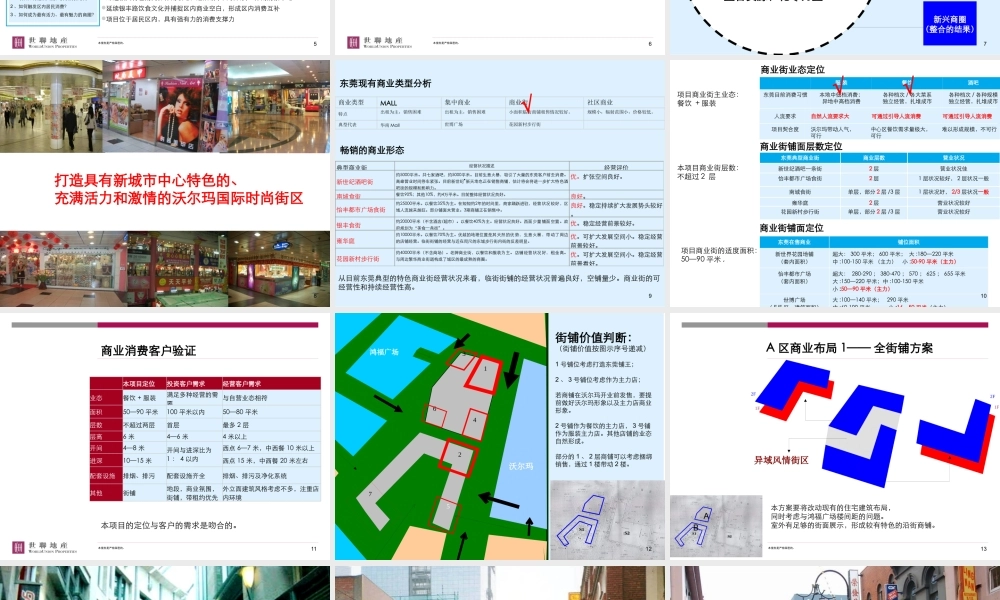Viewport: 1000px width, 600px height.
Task: Click the text 本项目商业街层数 不超过2层
Action: (708, 172)
